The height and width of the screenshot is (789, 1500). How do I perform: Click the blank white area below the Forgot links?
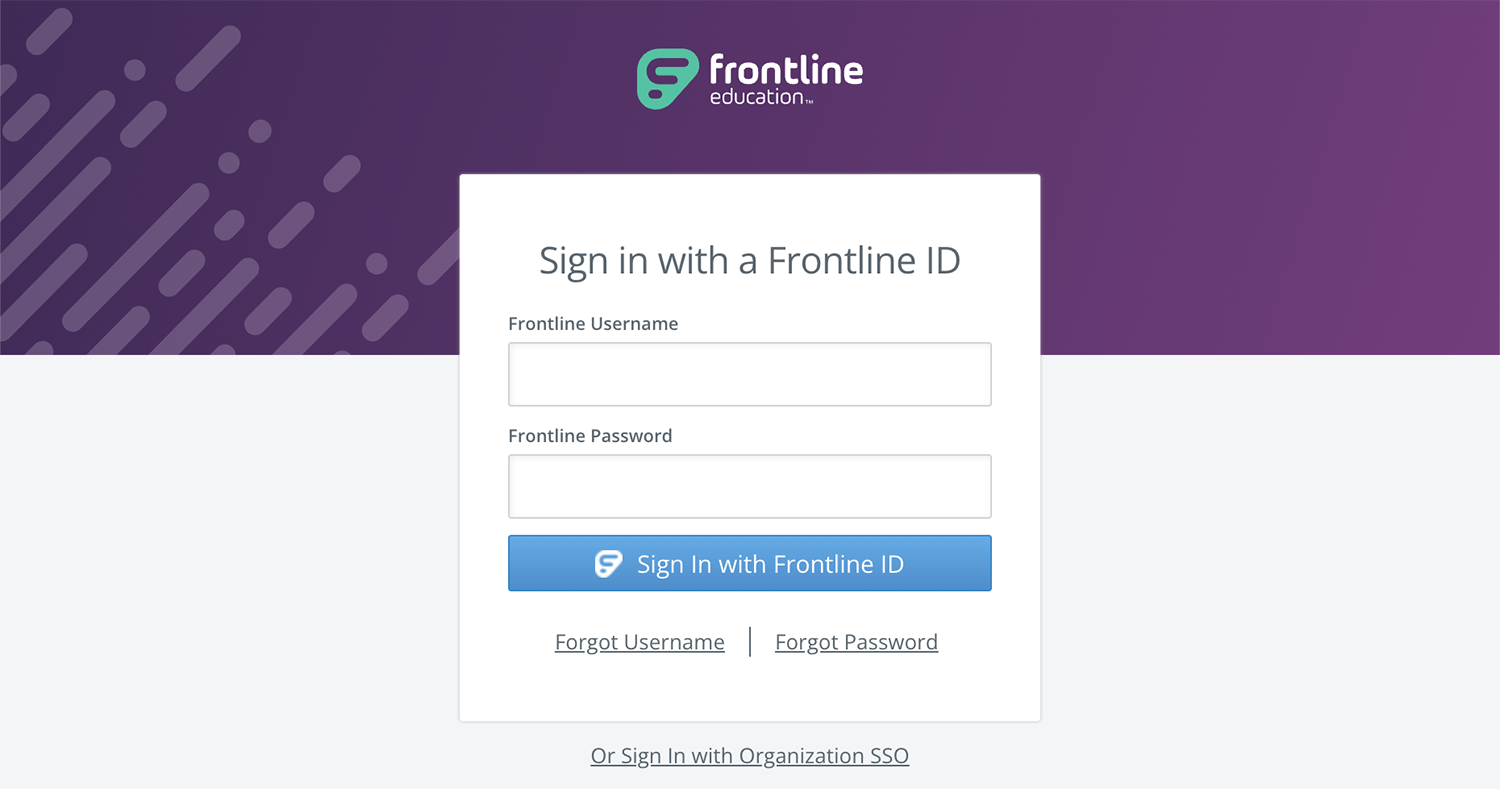[x=750, y=692]
